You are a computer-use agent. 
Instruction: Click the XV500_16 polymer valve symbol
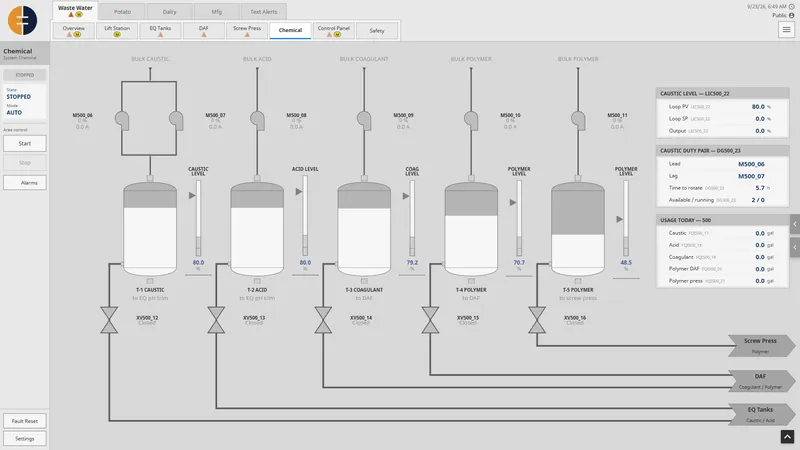pos(537,320)
